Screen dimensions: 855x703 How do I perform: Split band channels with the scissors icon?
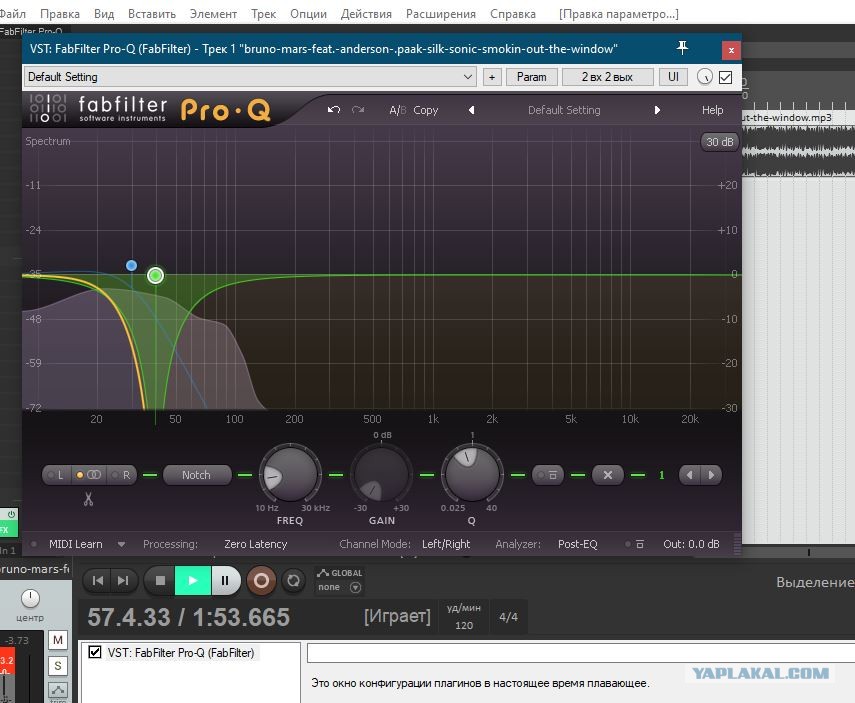[x=88, y=498]
